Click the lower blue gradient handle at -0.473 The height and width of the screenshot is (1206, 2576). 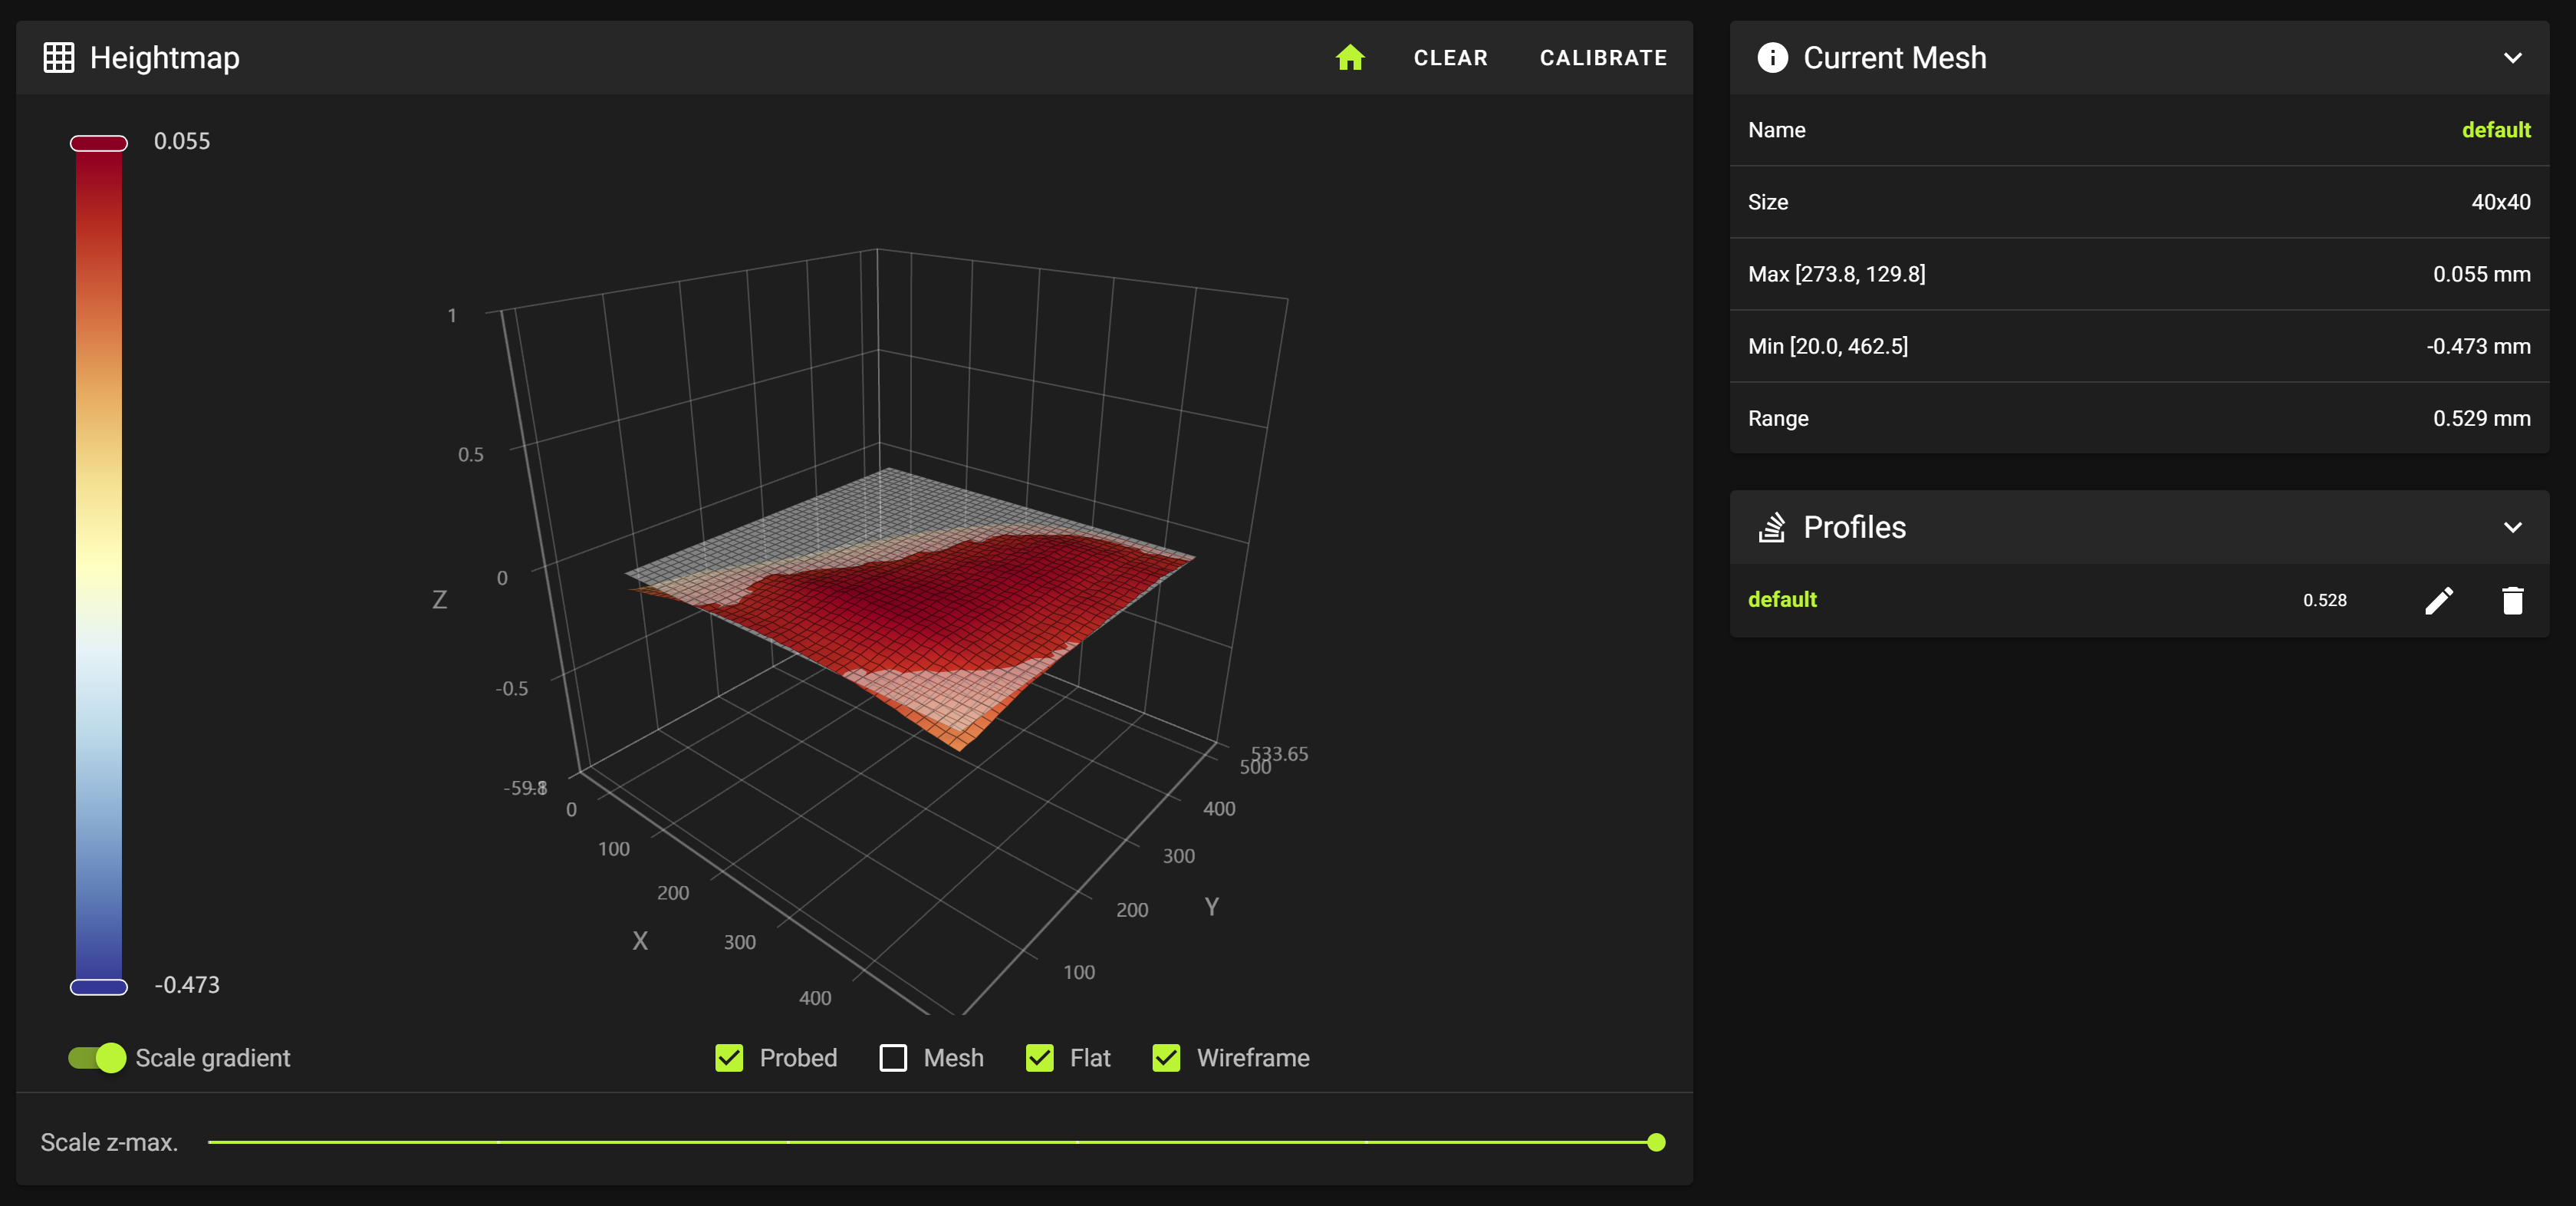[99, 987]
